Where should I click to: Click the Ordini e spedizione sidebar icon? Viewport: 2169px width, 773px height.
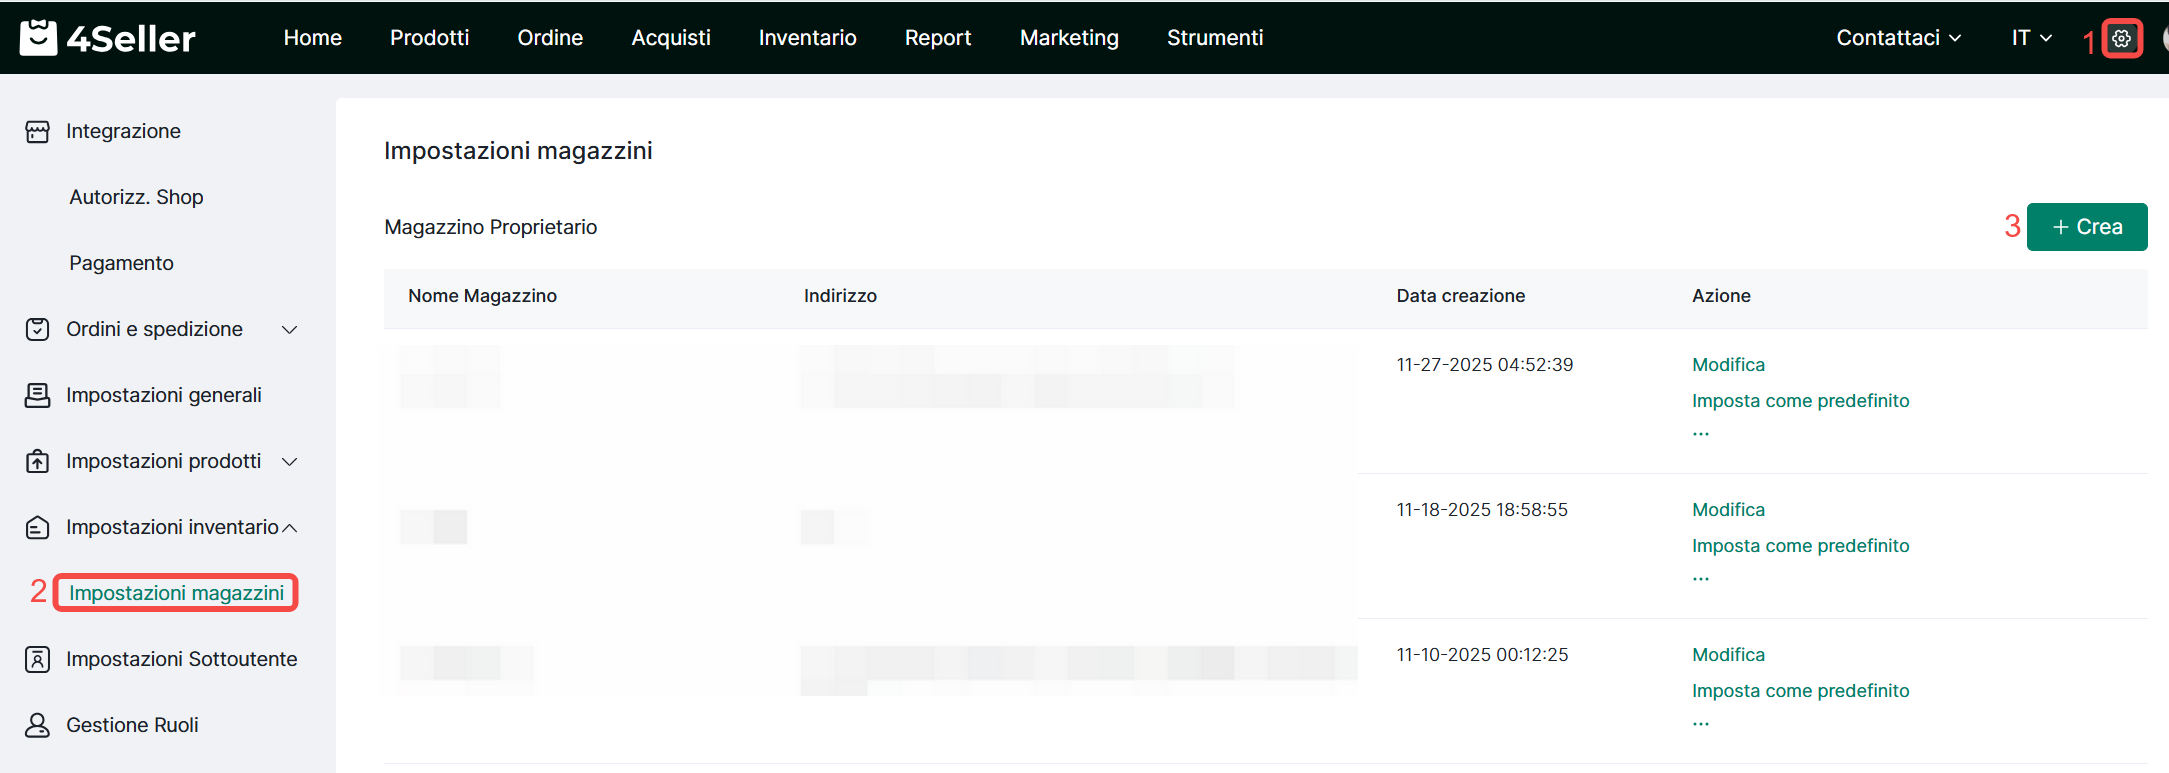pos(38,330)
